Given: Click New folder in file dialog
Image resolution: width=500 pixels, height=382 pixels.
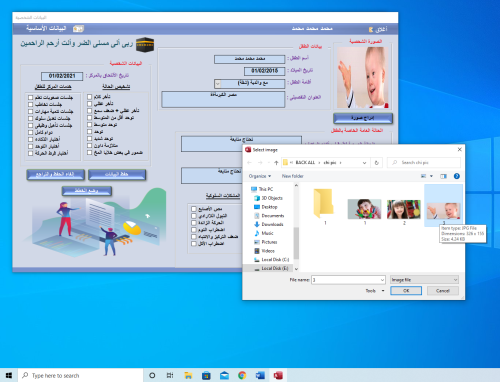Looking at the screenshot, I should pos(292,176).
